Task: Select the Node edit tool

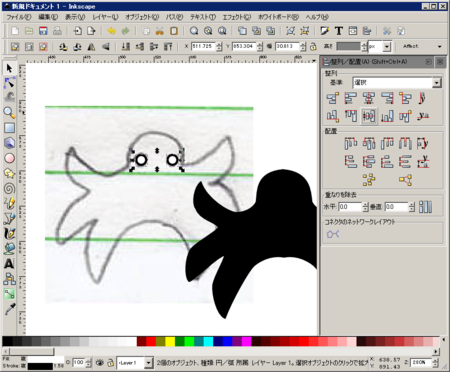Action: tap(9, 83)
